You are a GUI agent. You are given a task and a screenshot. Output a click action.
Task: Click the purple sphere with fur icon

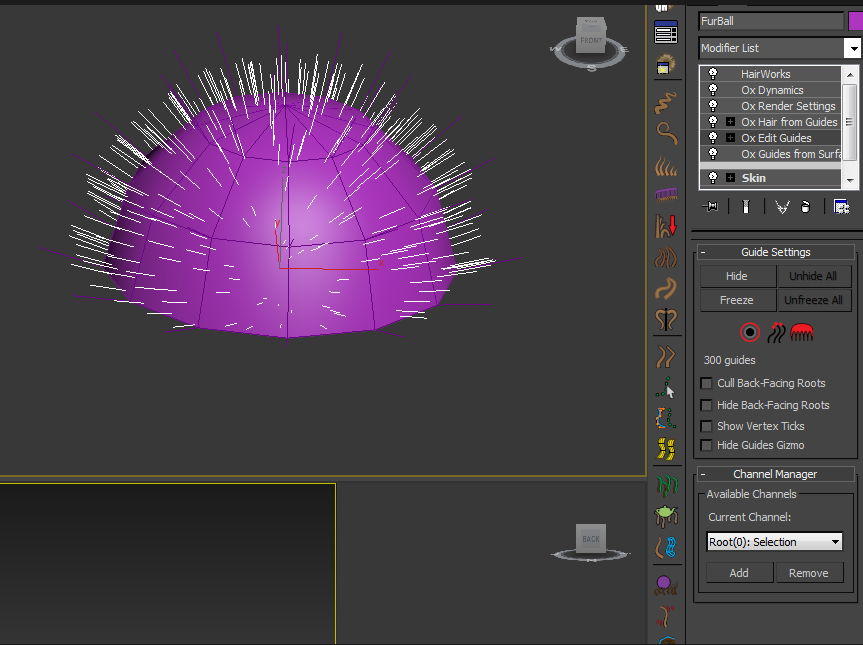point(666,583)
